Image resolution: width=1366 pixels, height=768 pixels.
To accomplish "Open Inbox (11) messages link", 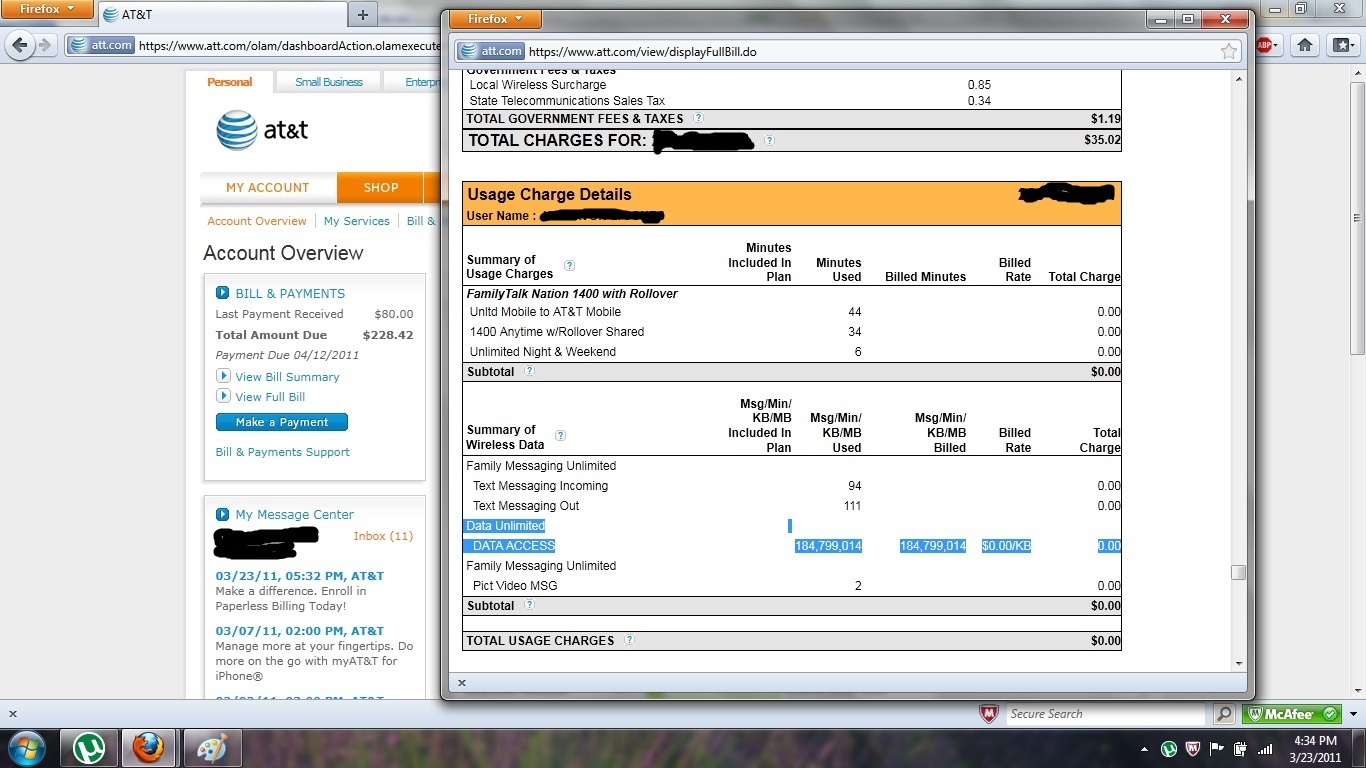I will [383, 536].
